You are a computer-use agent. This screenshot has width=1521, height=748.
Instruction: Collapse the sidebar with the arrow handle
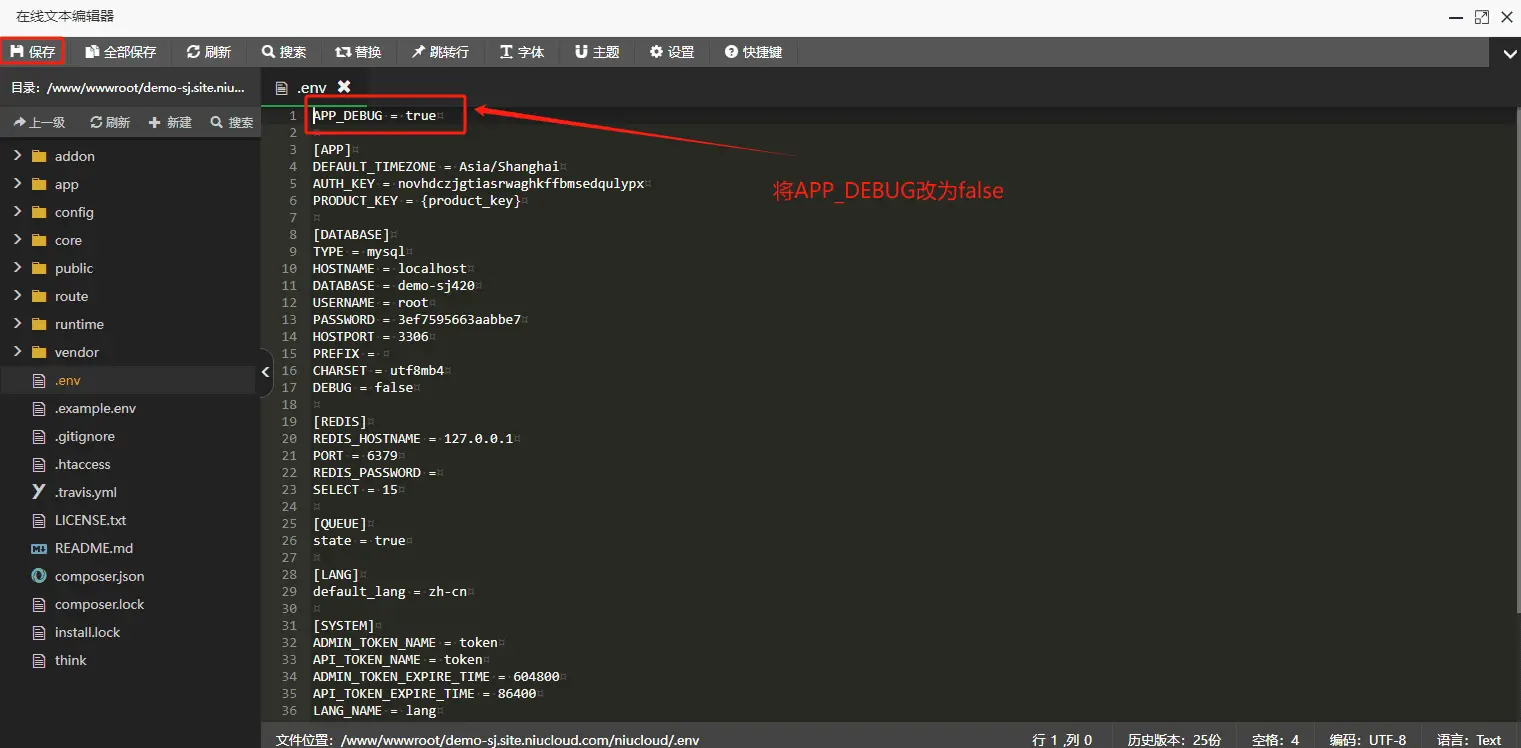coord(265,372)
